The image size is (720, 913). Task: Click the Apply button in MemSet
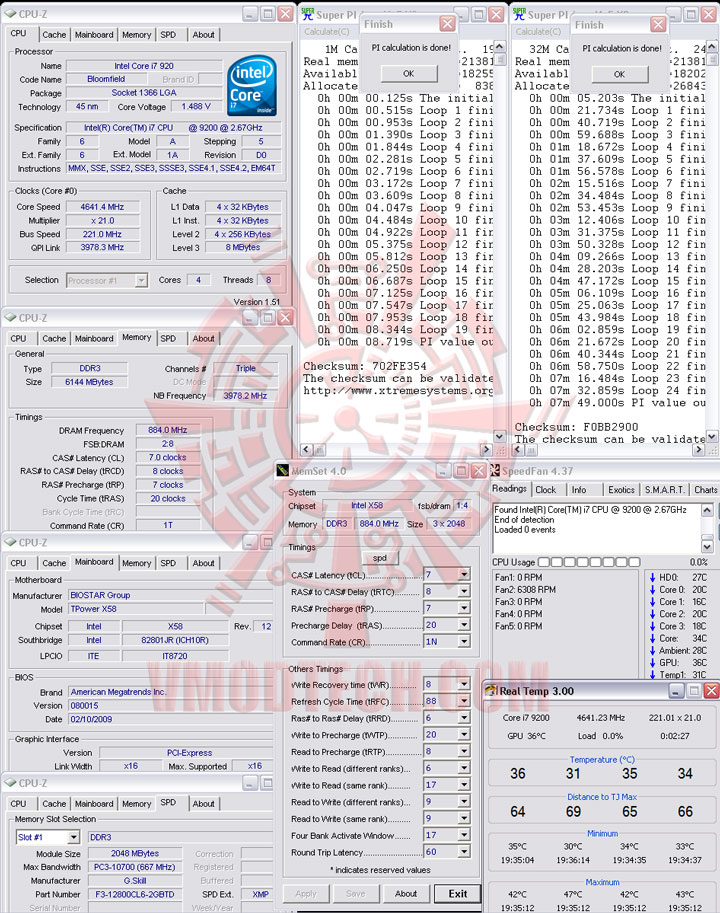click(x=306, y=894)
